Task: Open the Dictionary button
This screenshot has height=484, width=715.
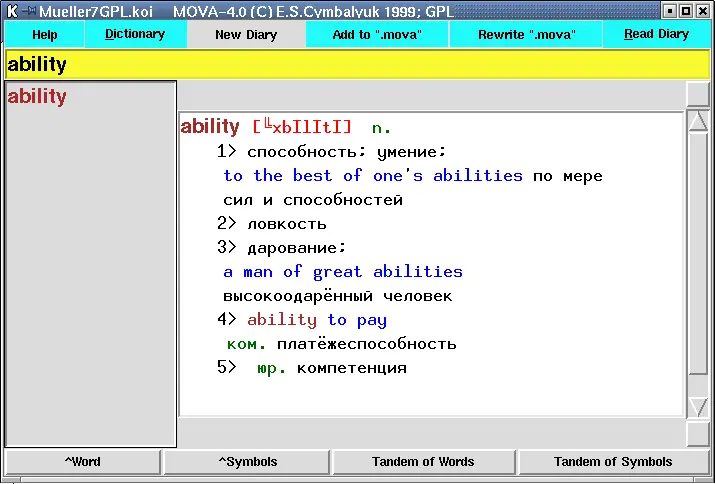Action: [x=135, y=34]
